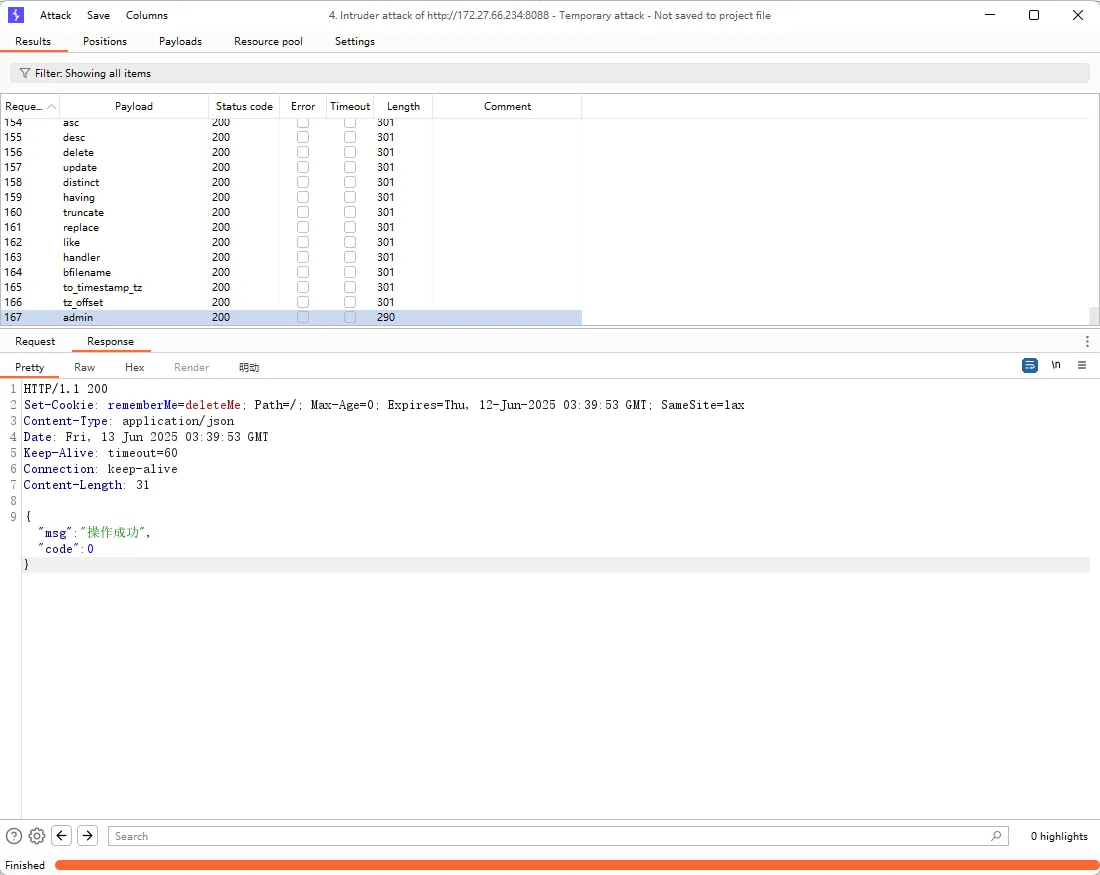
Task: Click the right arrow to find next match
Action: 87,835
